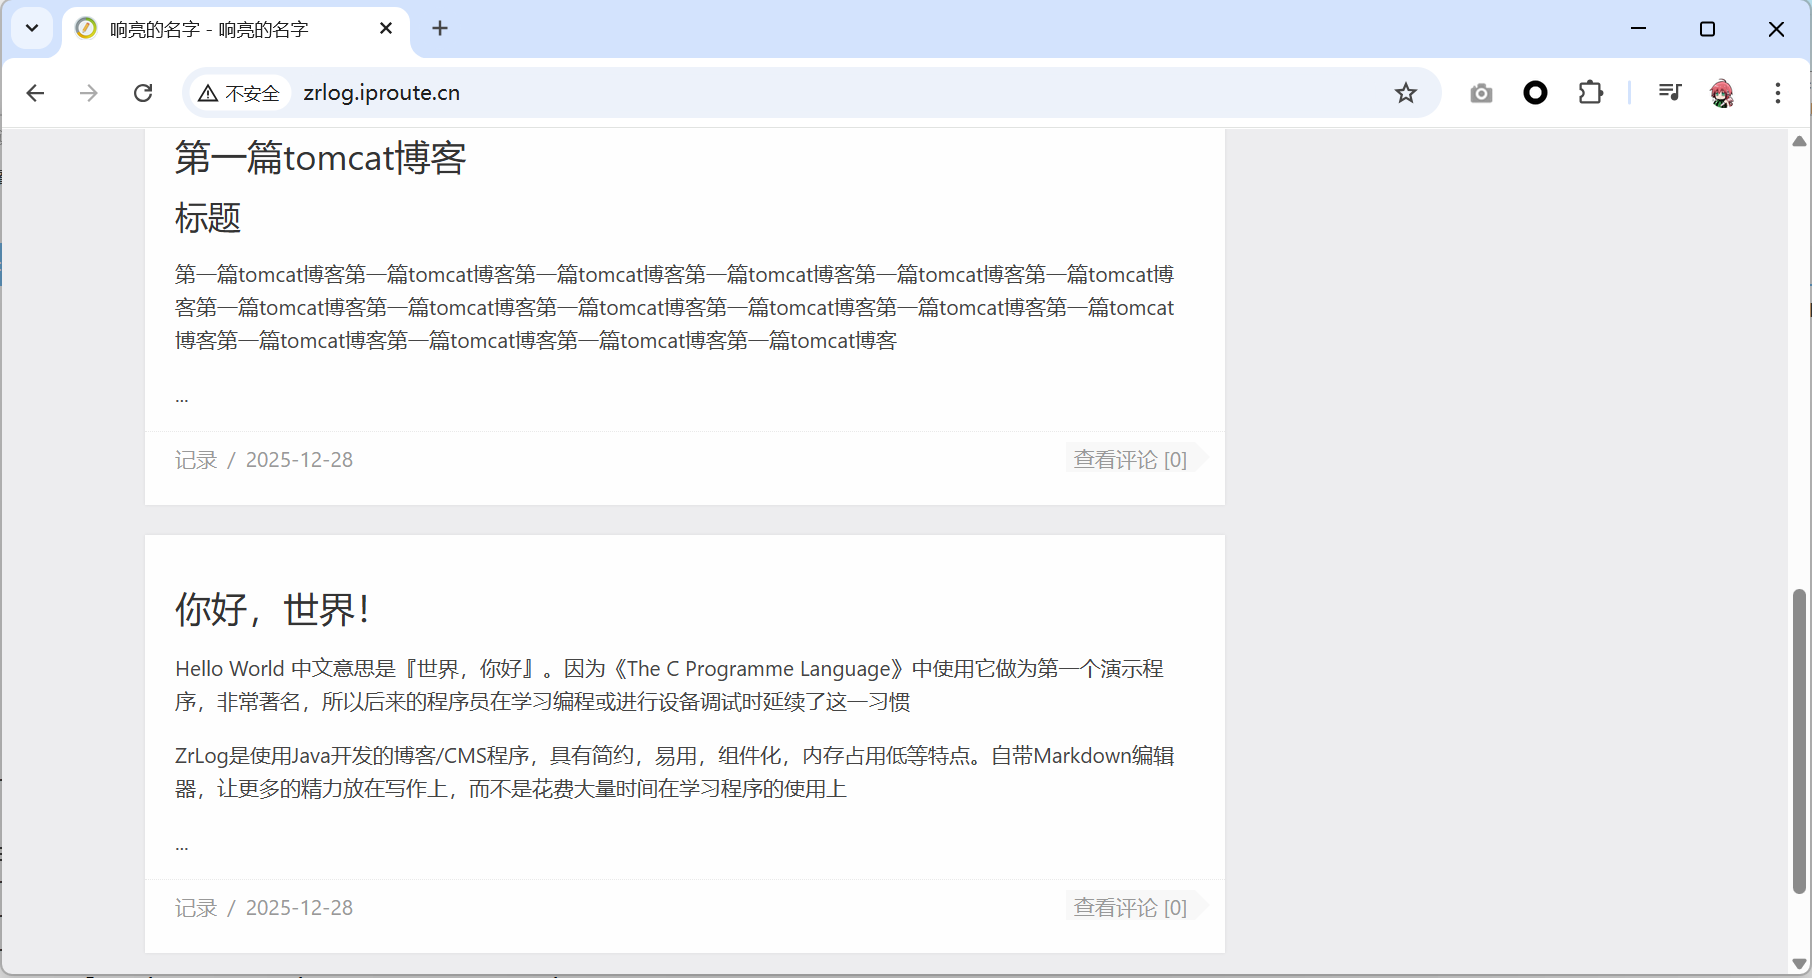Click the address bar URL field
Viewport: 1812px width, 978px height.
(x=800, y=93)
